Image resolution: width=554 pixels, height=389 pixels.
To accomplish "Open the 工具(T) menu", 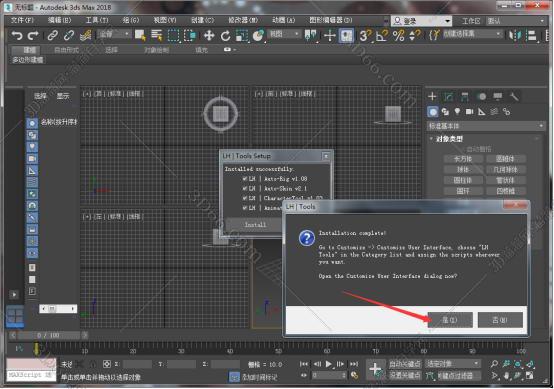I will point(97,20).
